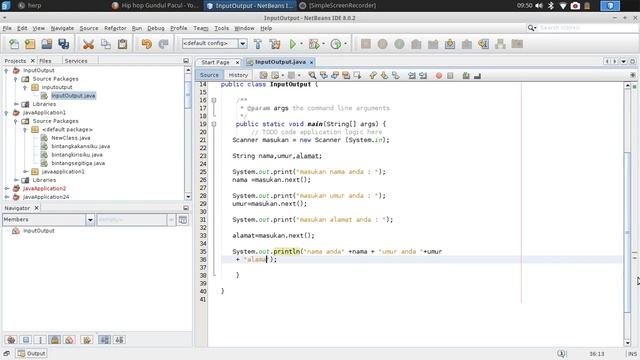Click the Shift Line Left icon in editor toolbar

[412, 75]
